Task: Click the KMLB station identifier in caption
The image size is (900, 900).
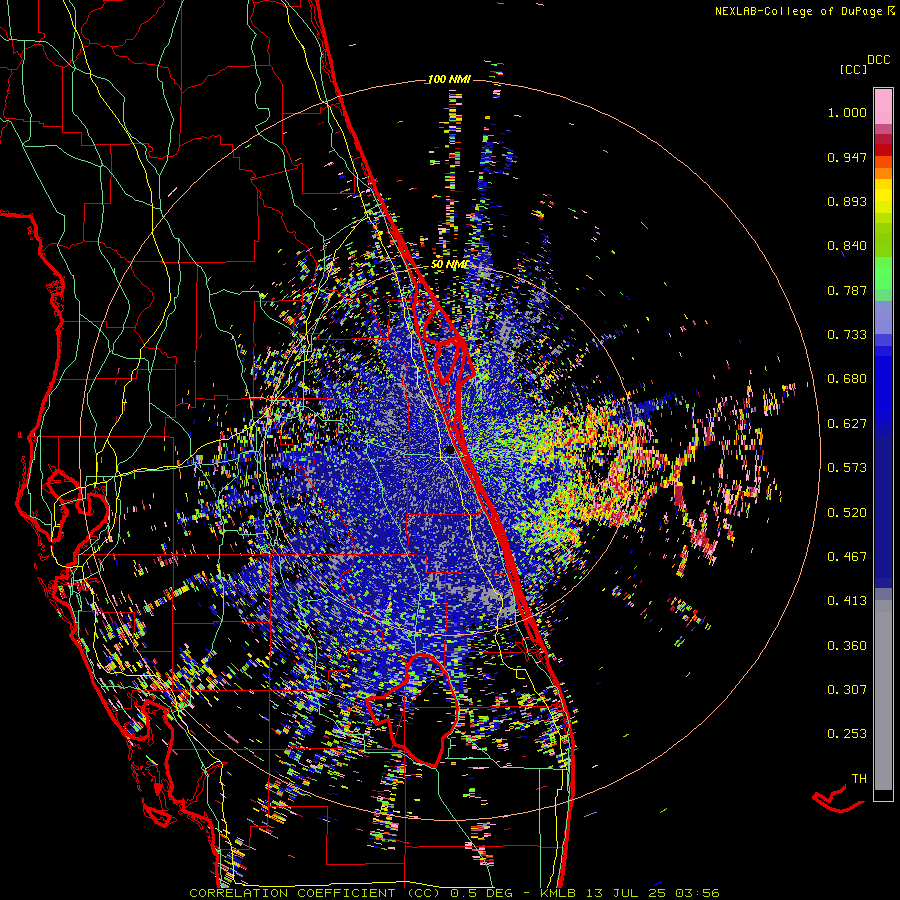Action: (x=558, y=893)
